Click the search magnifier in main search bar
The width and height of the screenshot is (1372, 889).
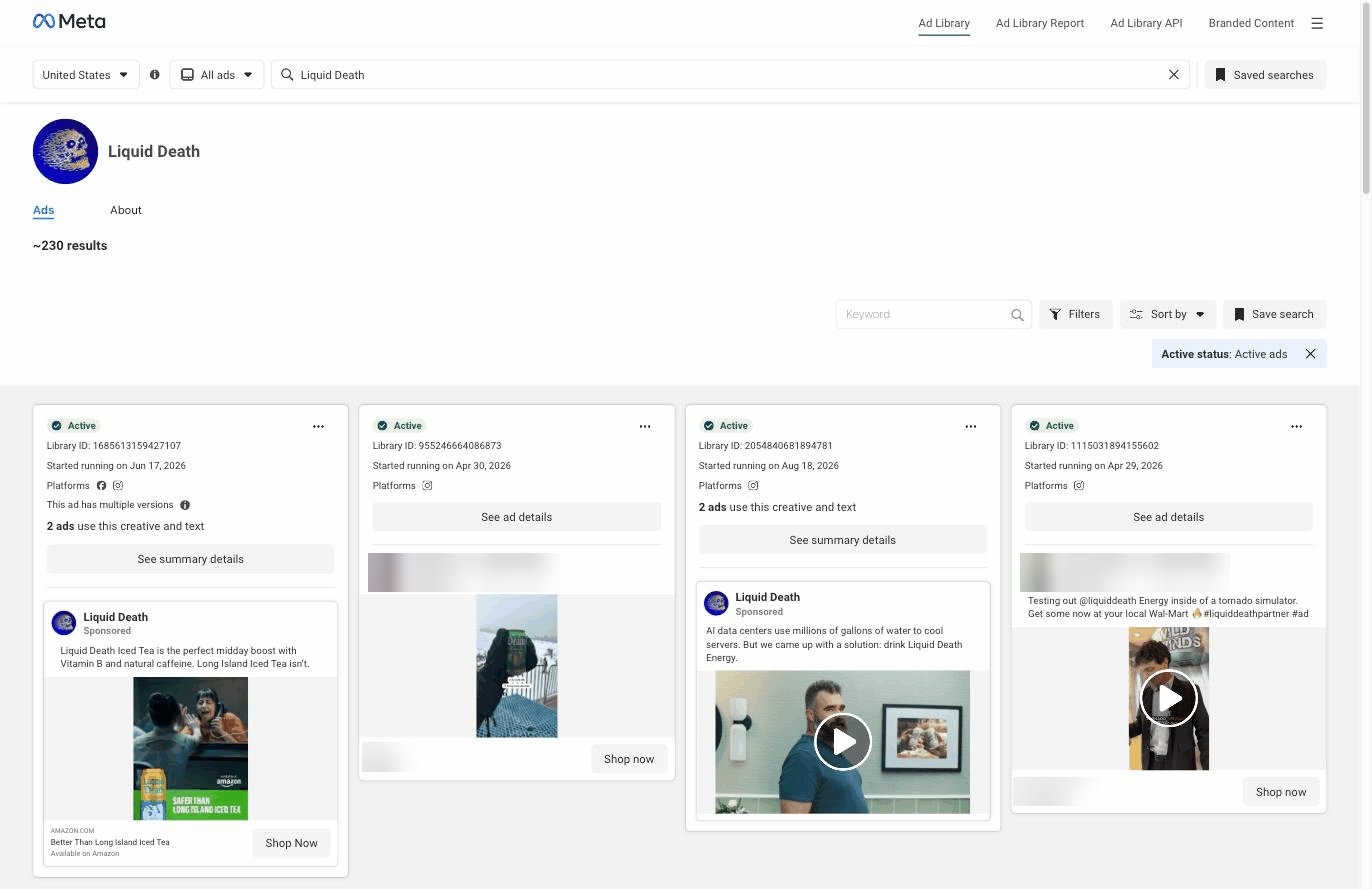pos(287,74)
